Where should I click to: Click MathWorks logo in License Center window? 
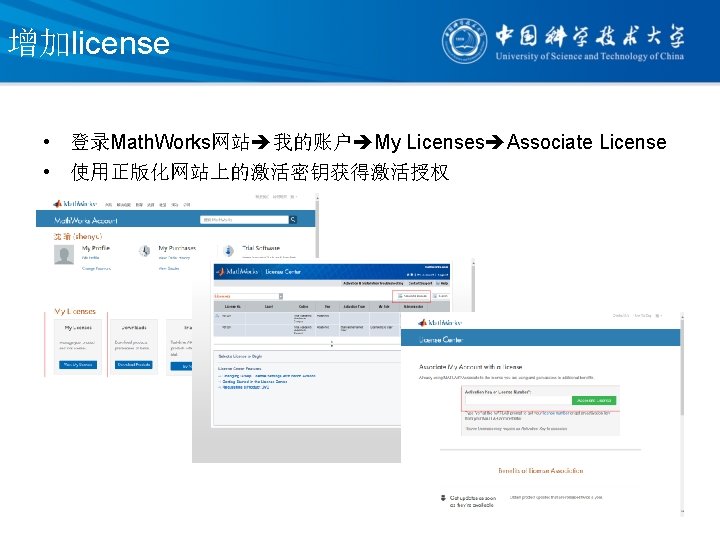coord(237,272)
